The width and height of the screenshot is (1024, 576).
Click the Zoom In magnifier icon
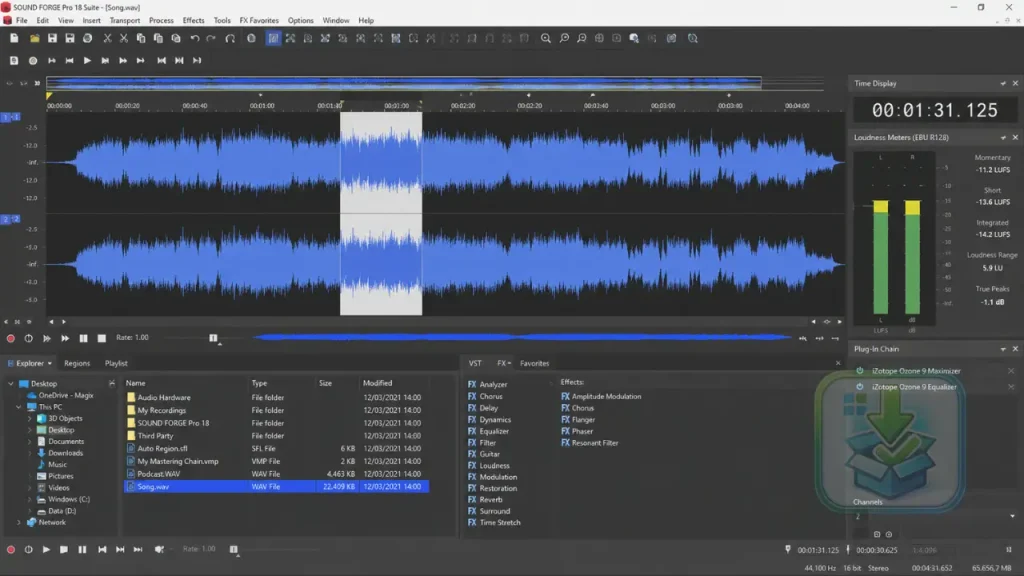(546, 39)
